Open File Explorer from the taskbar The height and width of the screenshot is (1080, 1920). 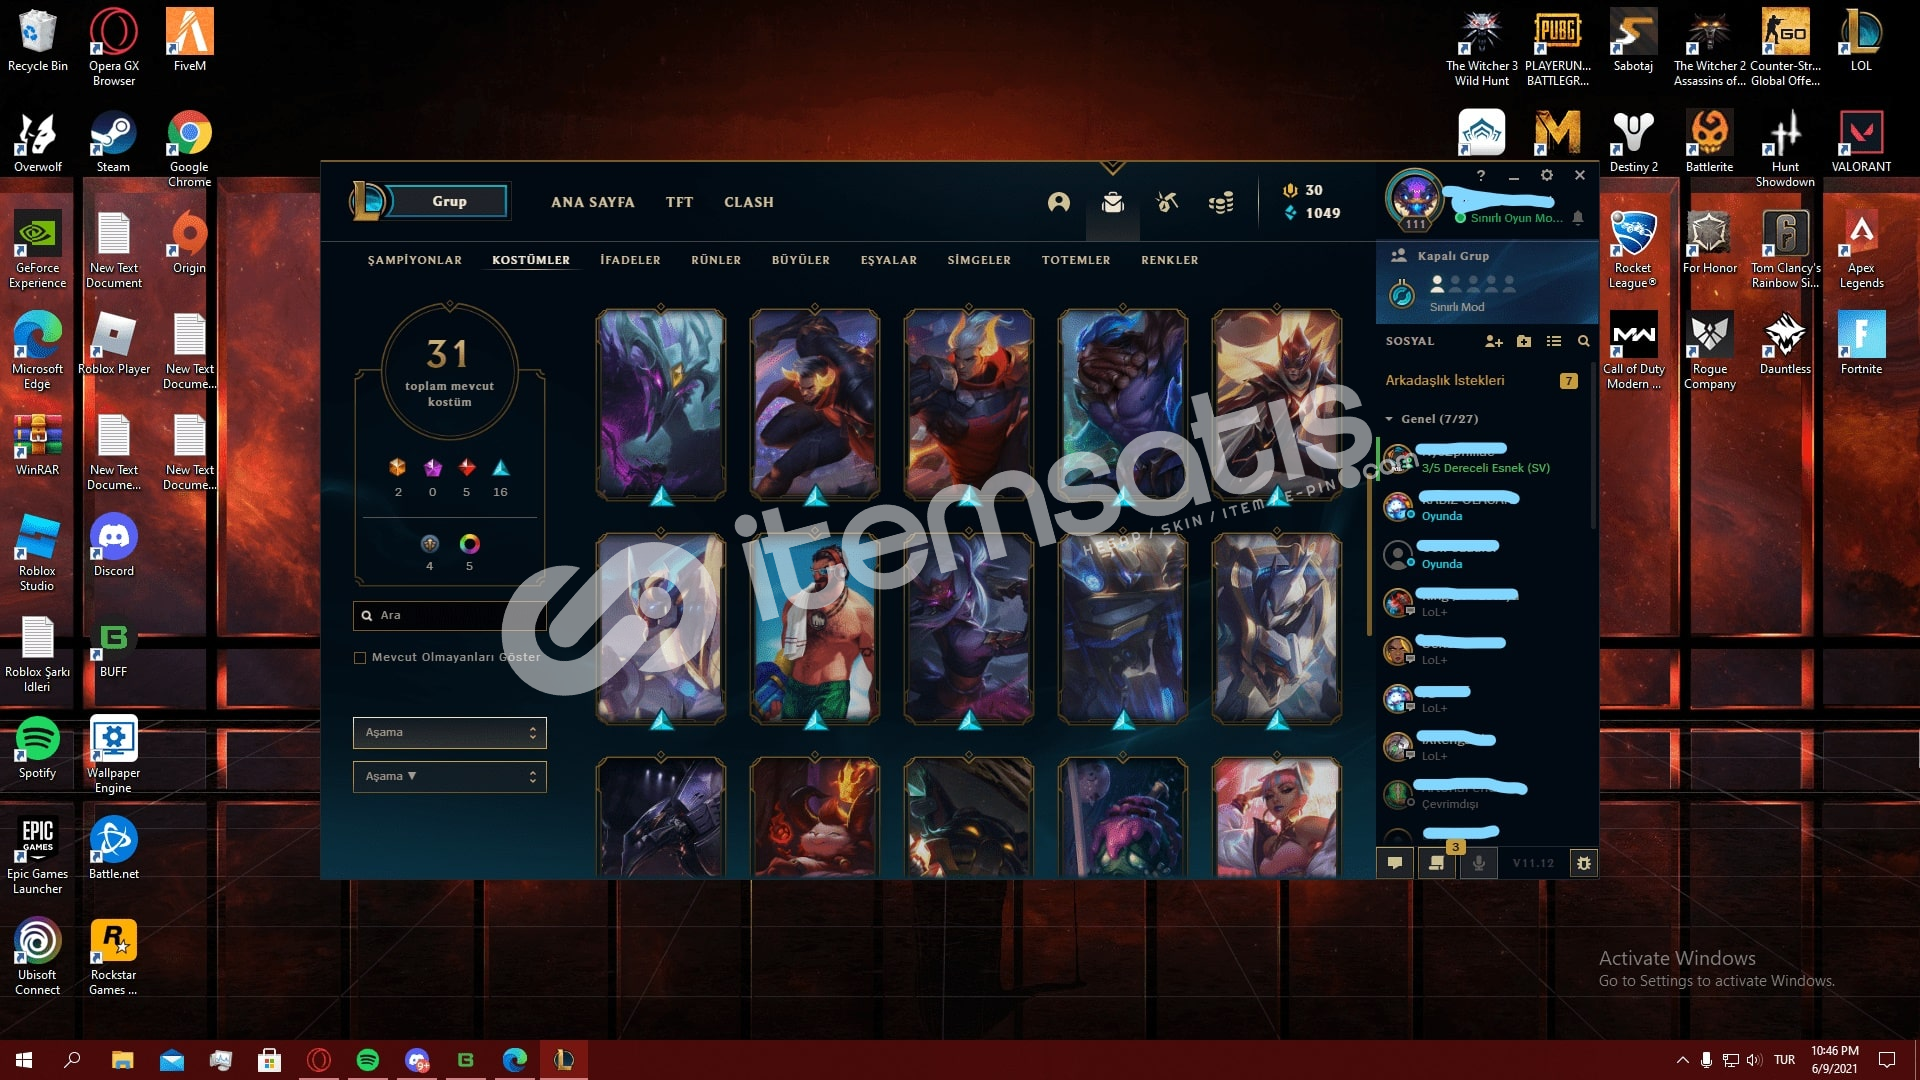pos(122,1060)
